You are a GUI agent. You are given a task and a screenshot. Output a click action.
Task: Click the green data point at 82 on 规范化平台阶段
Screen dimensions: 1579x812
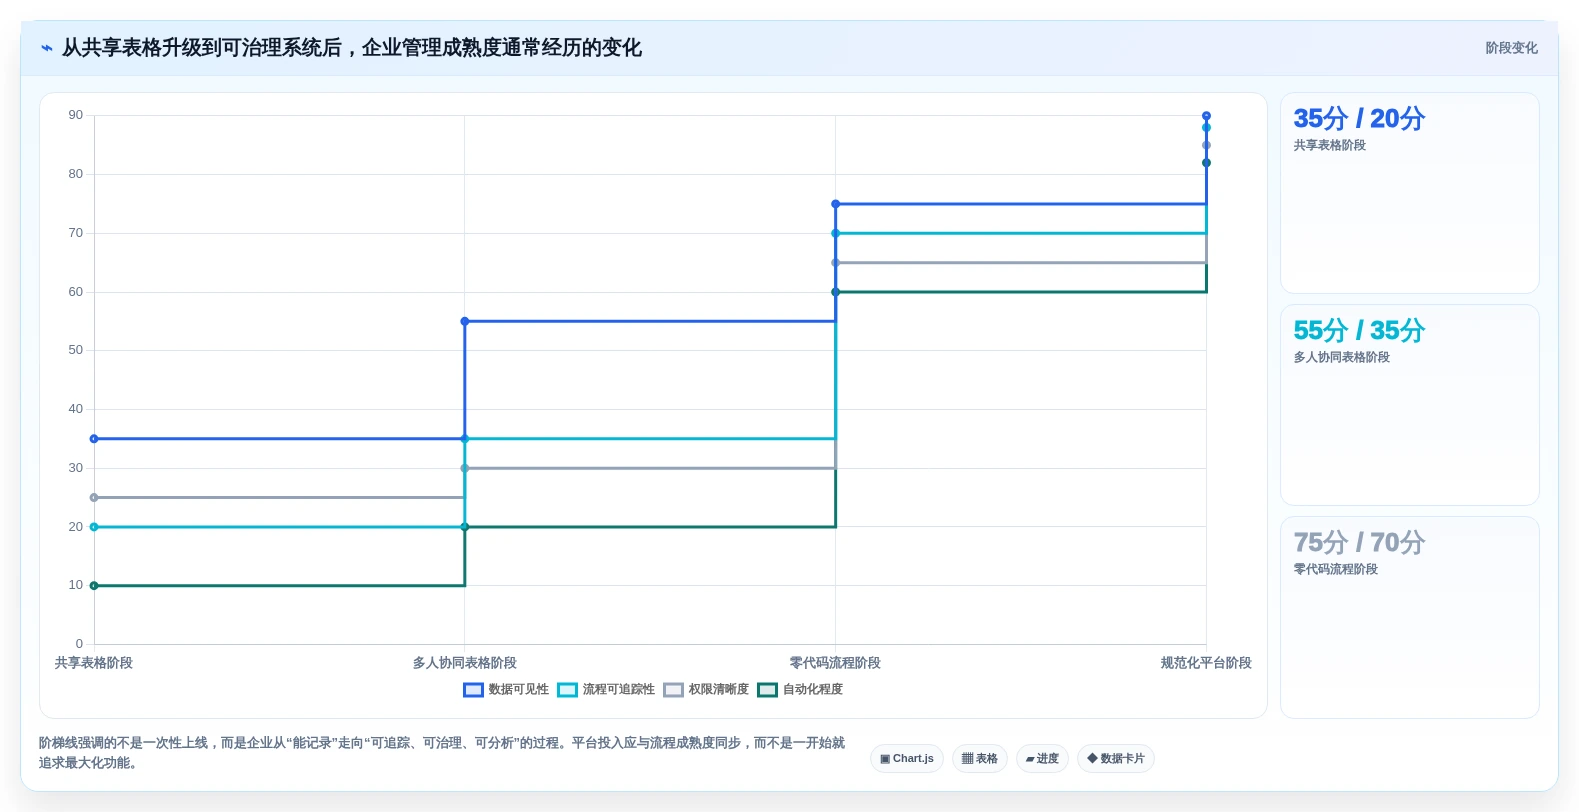point(1206,163)
